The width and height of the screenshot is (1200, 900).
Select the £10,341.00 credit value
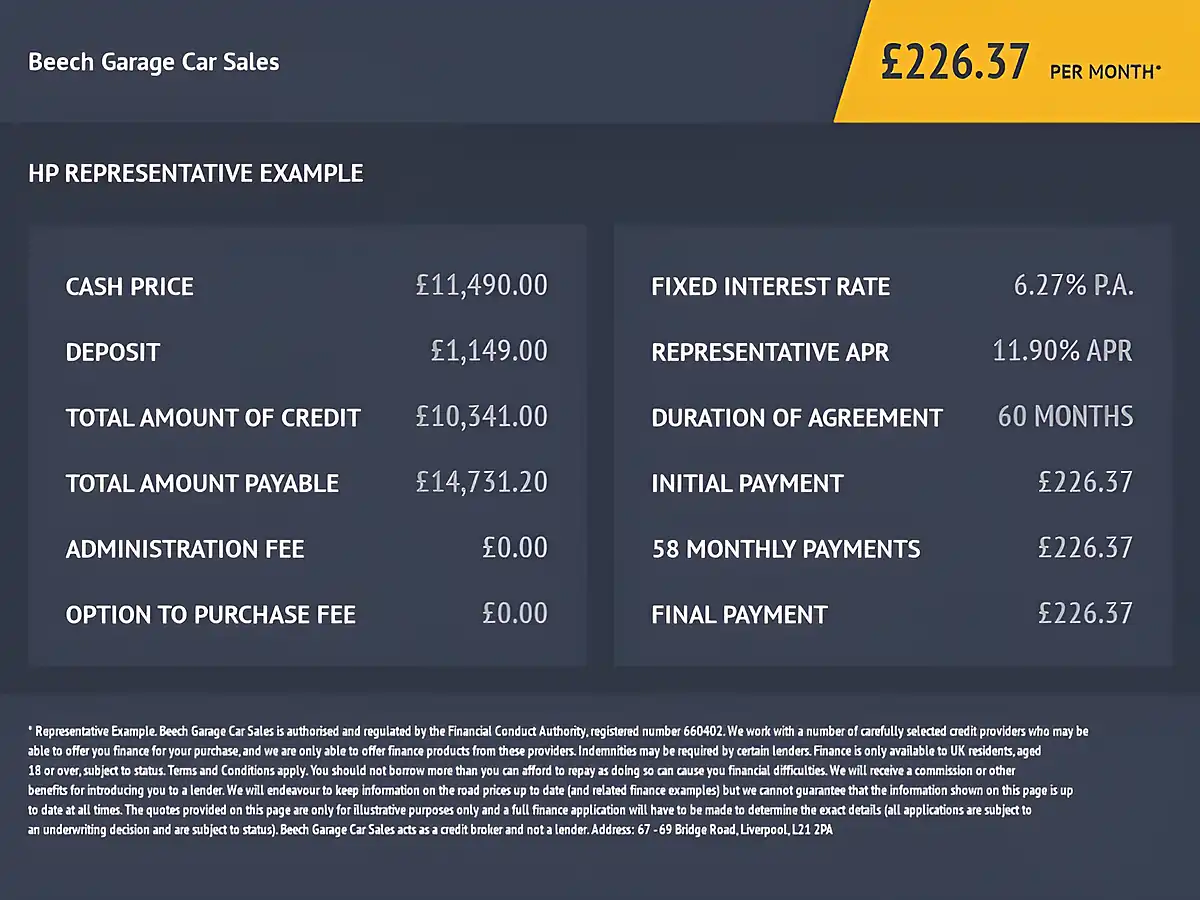[x=482, y=417]
